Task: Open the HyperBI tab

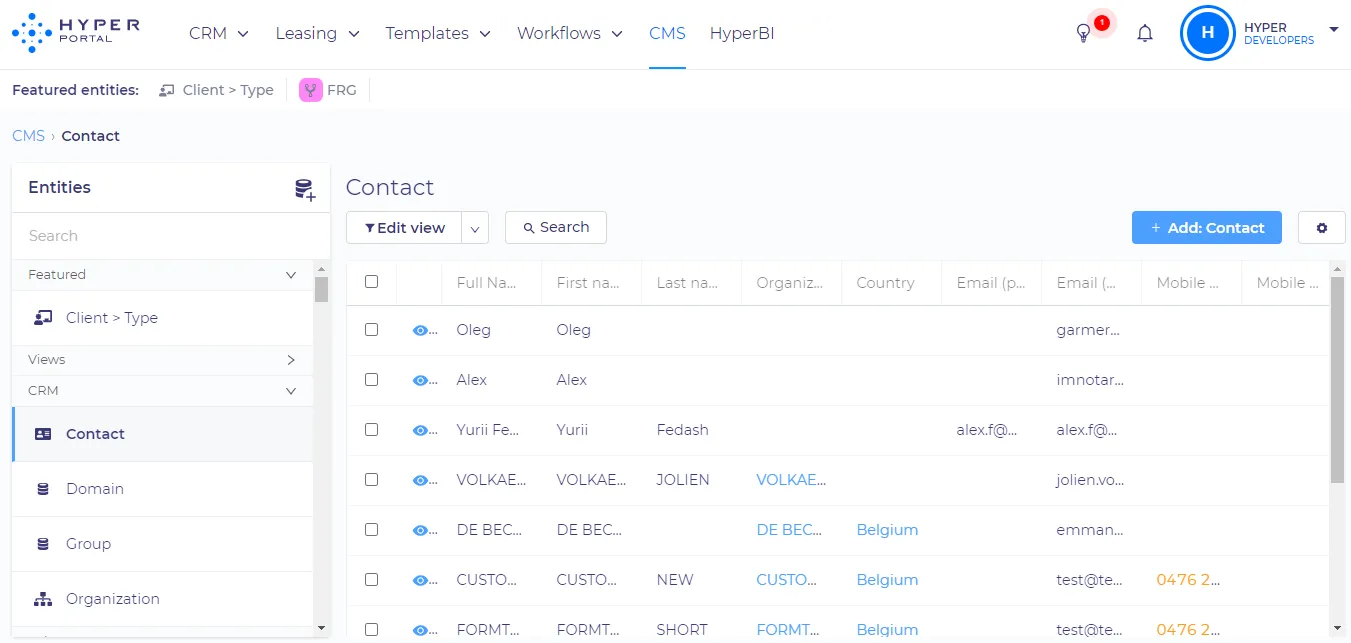Action: tap(742, 33)
